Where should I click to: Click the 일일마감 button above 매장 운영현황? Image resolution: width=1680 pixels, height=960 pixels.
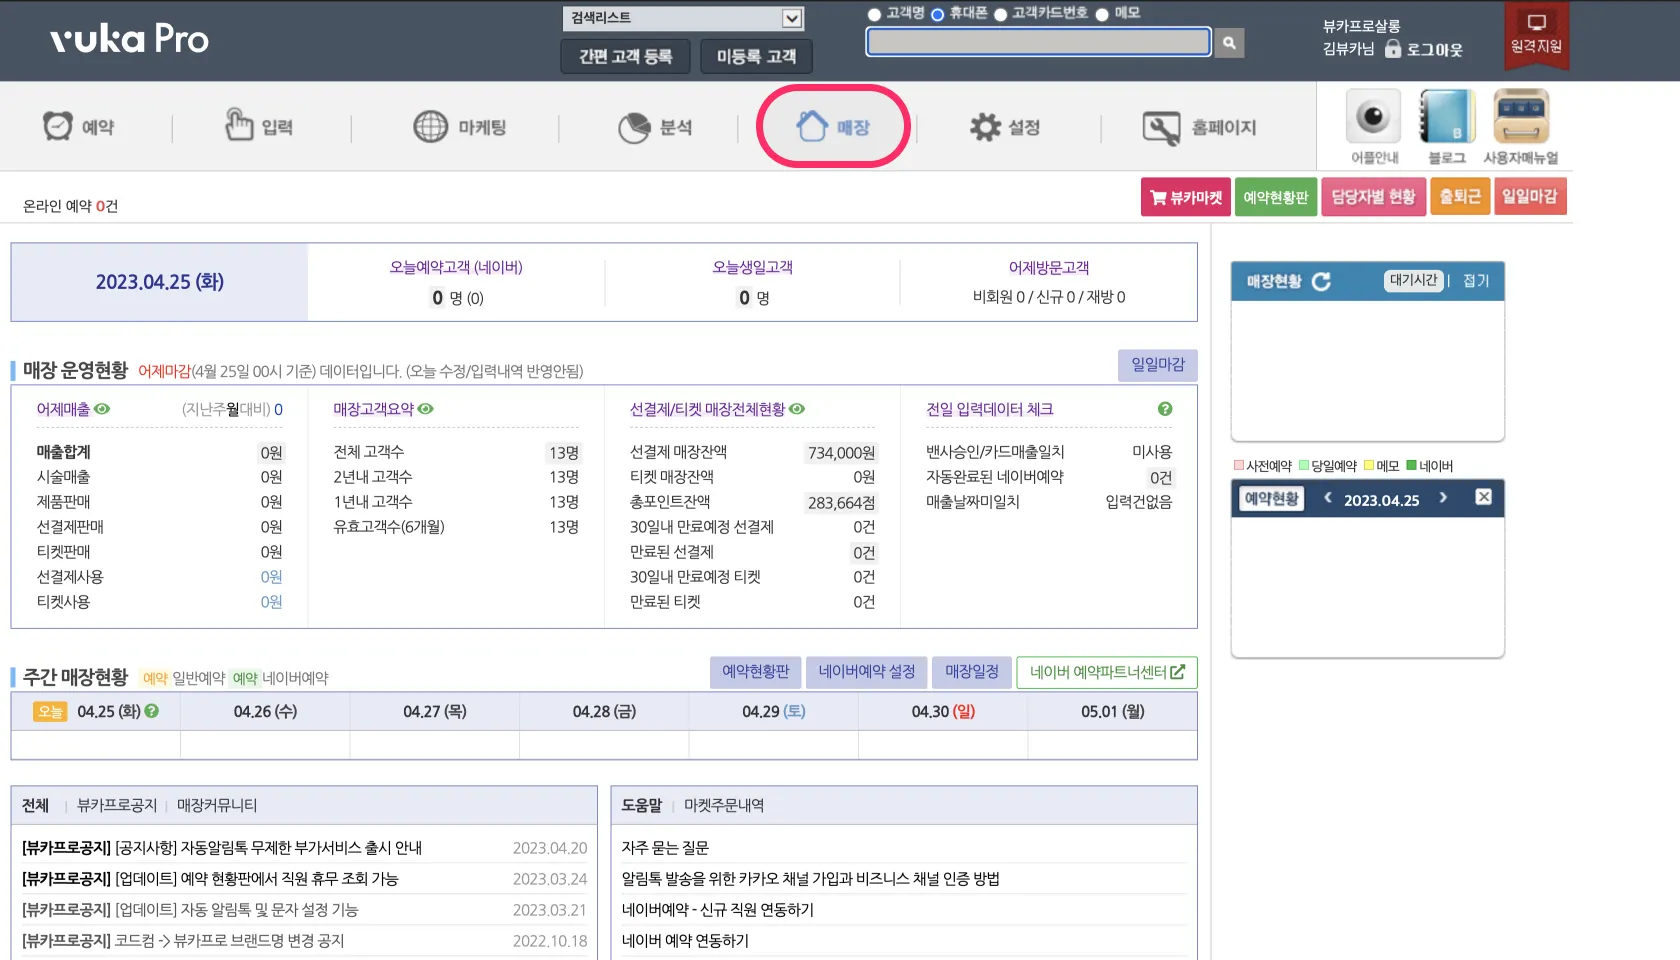pos(1157,365)
